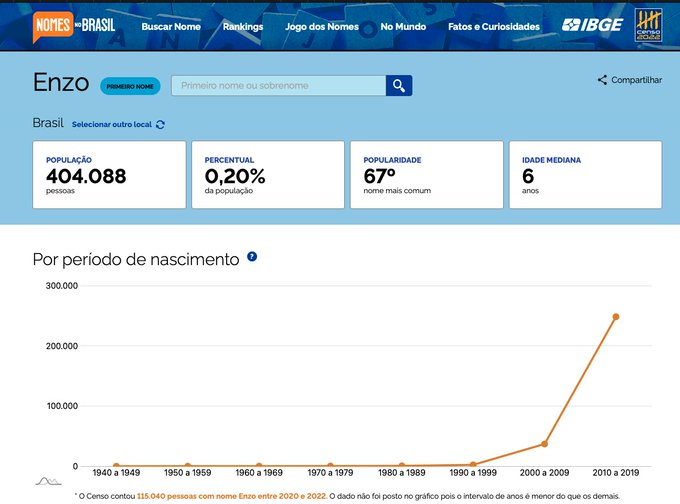Click the refresh arrows icon beside local selector
Screen dimensions: 680x504
coord(160,125)
